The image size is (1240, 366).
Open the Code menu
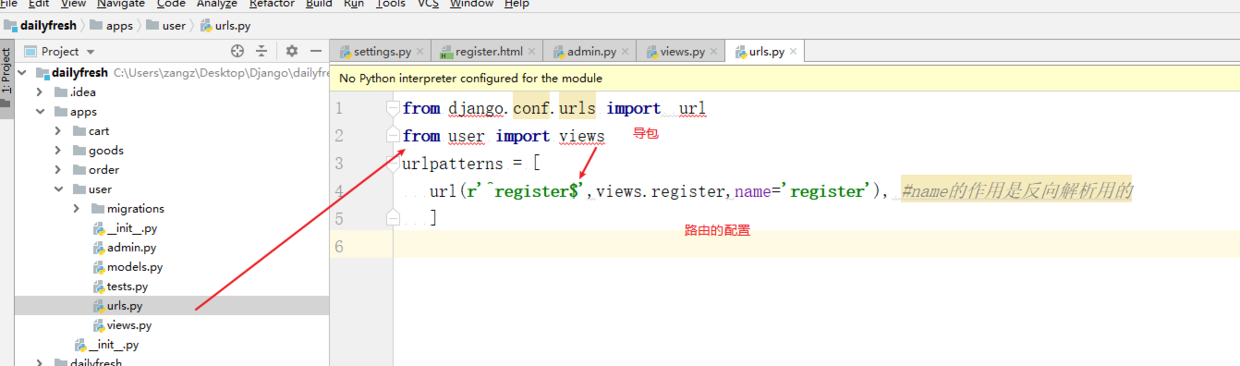[x=171, y=4]
